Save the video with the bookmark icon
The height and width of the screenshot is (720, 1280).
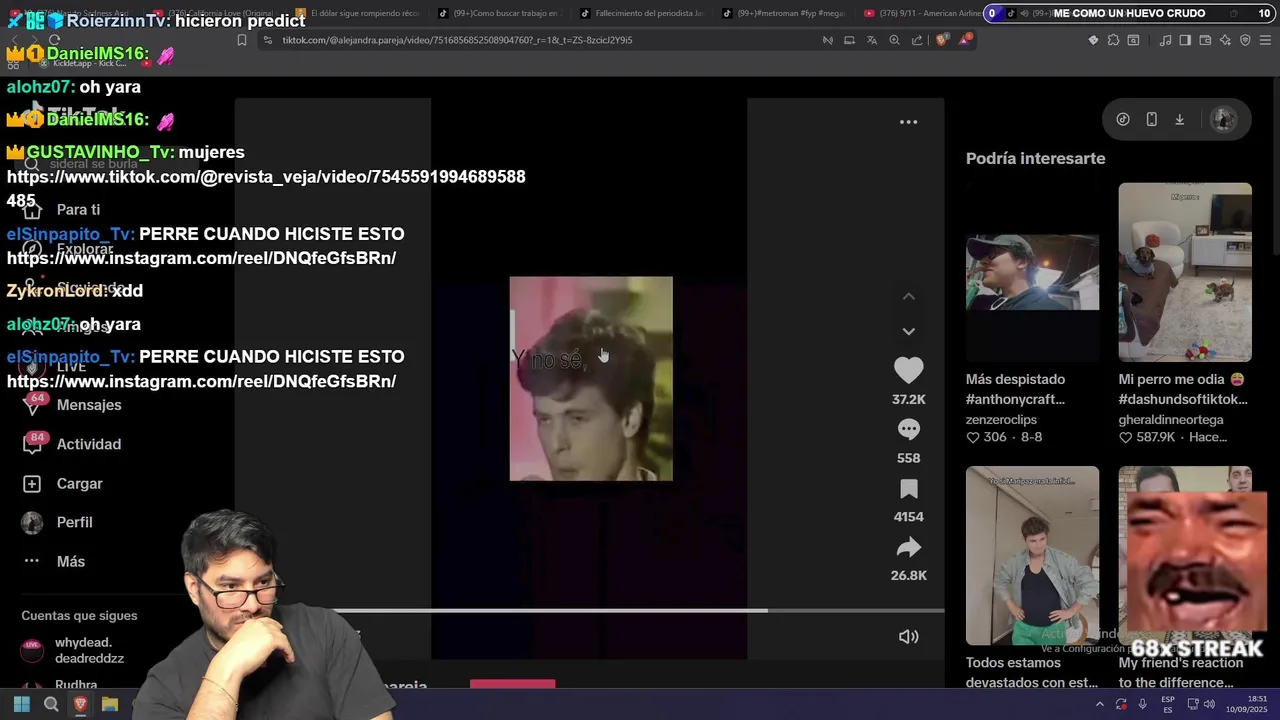pyautogui.click(x=908, y=489)
